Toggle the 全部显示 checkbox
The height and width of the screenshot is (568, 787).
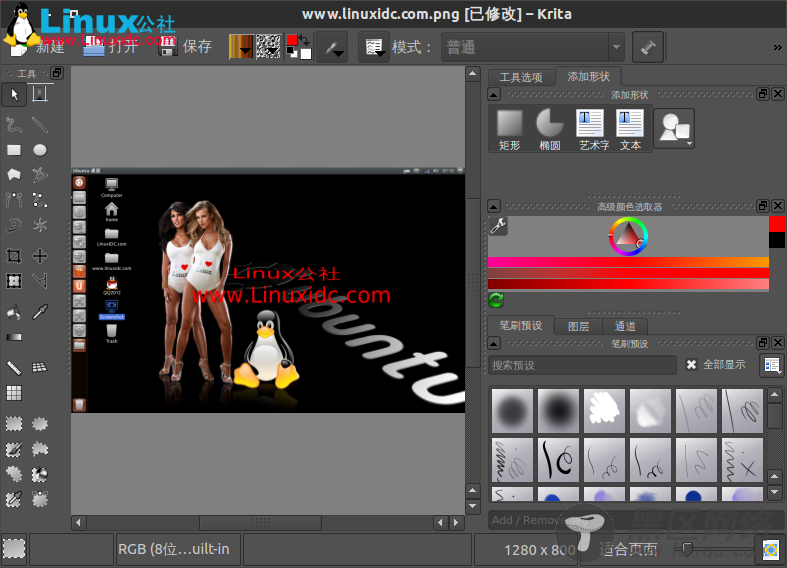[x=691, y=365]
